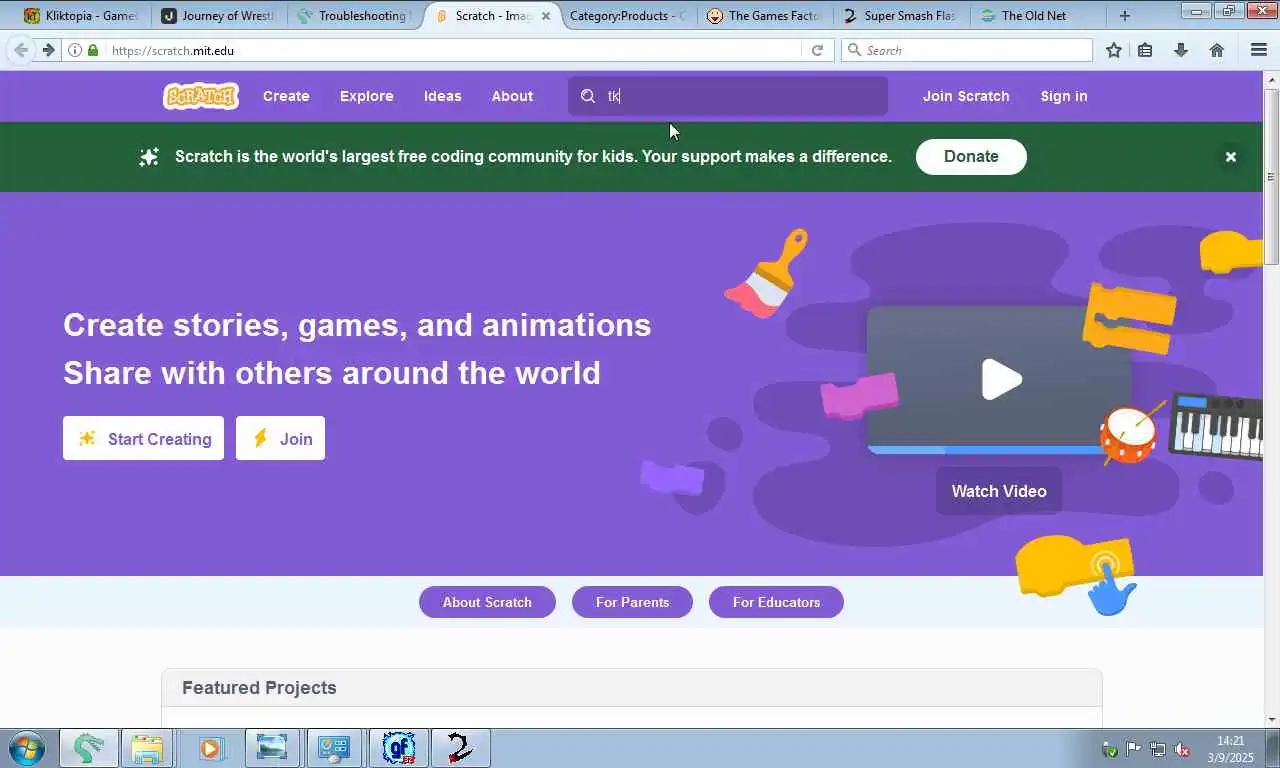Focus the Scratch search field containing 'tk'

[x=727, y=96]
